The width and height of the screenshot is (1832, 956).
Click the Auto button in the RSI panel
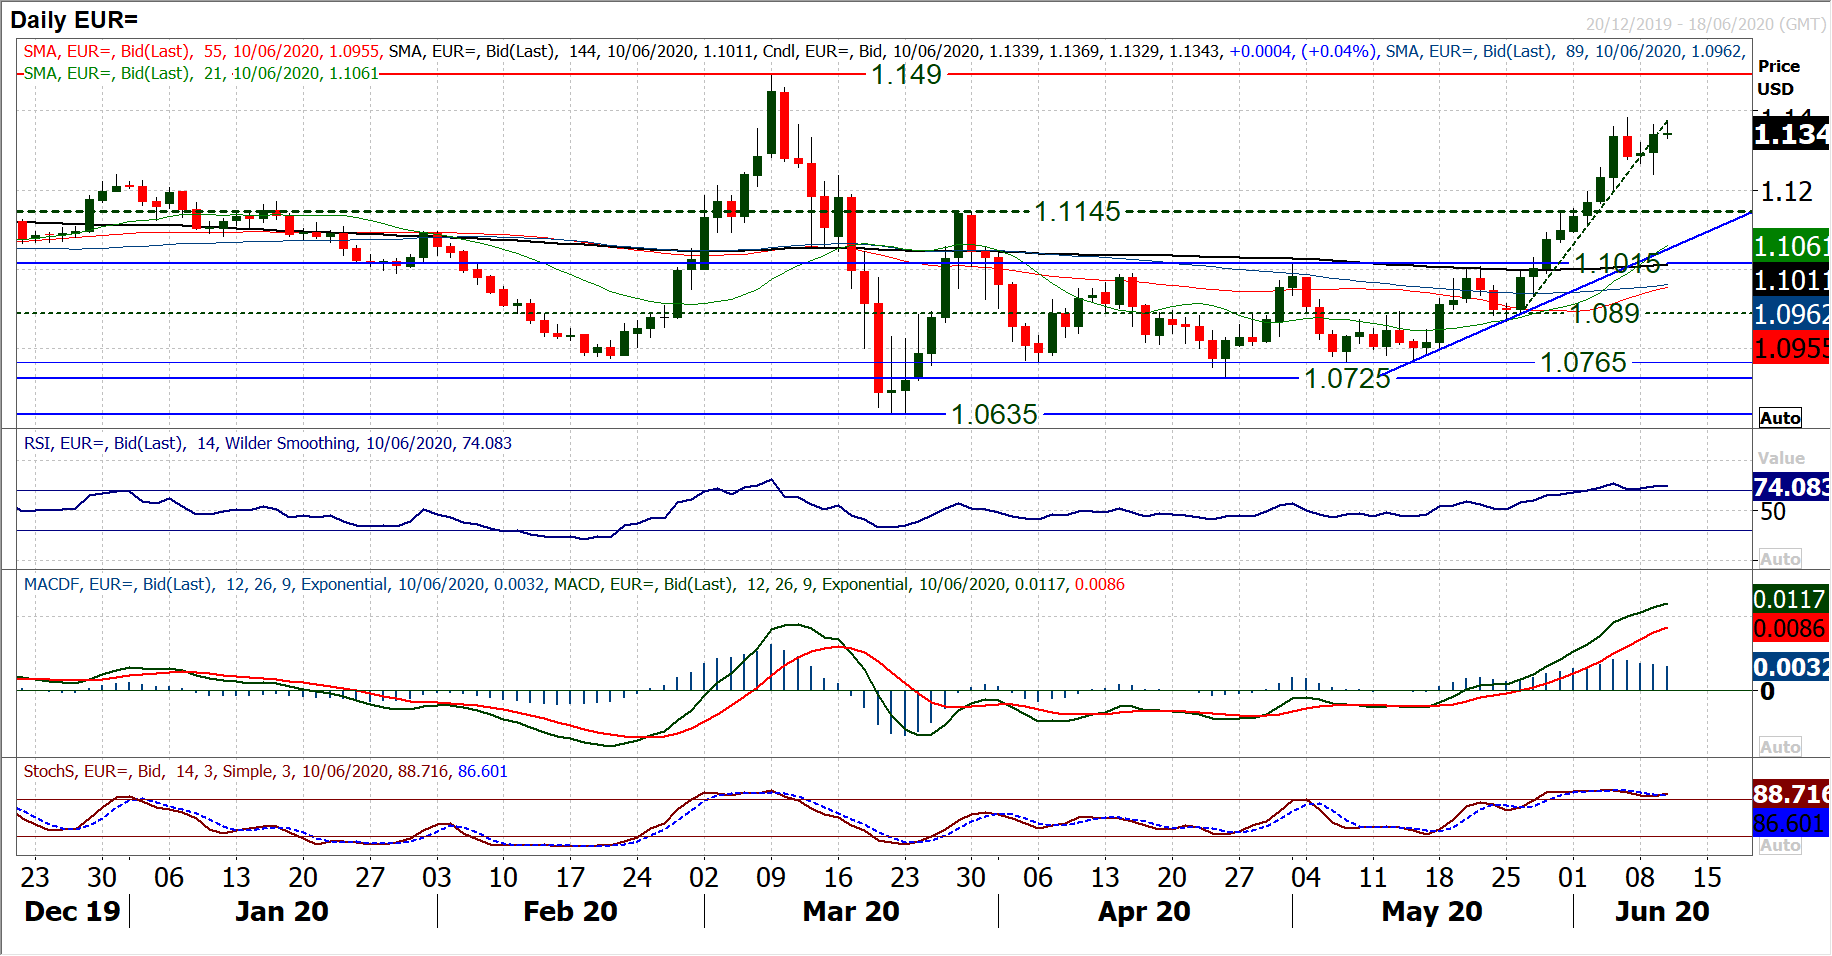point(1780,559)
